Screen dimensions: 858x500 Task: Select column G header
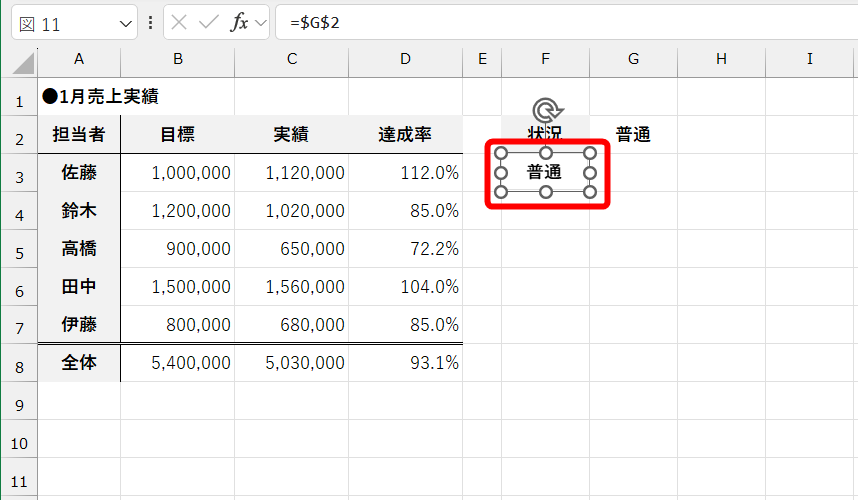[x=634, y=60]
